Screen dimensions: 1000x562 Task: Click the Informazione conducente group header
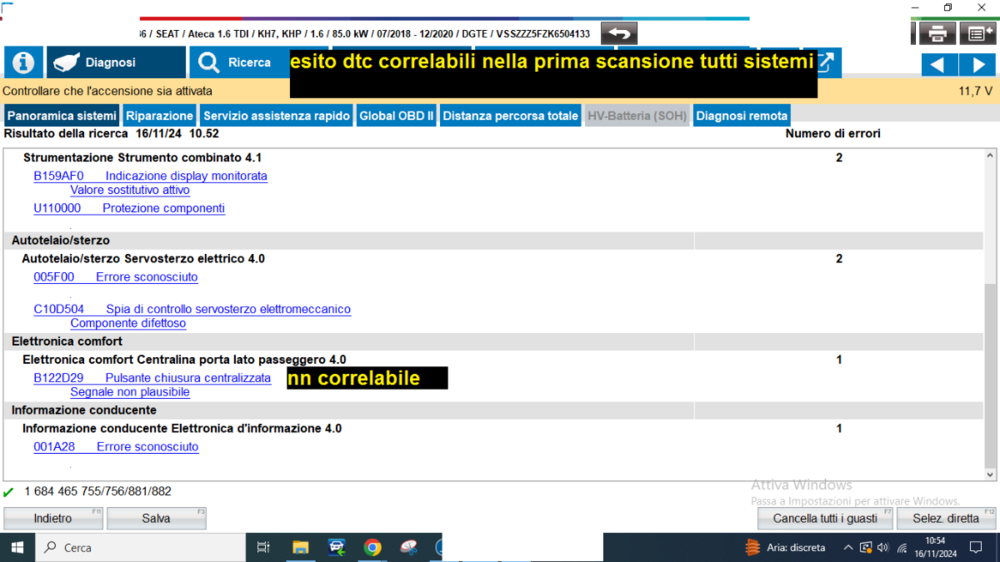84,410
